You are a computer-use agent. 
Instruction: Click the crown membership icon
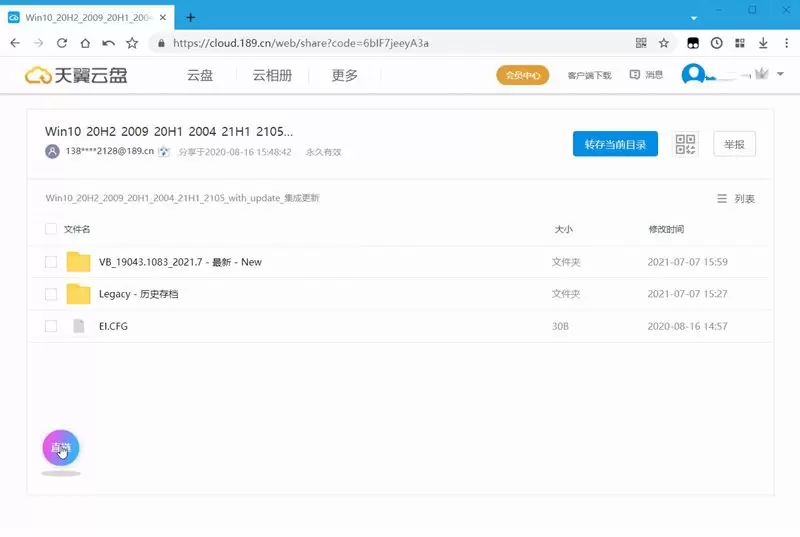click(761, 74)
